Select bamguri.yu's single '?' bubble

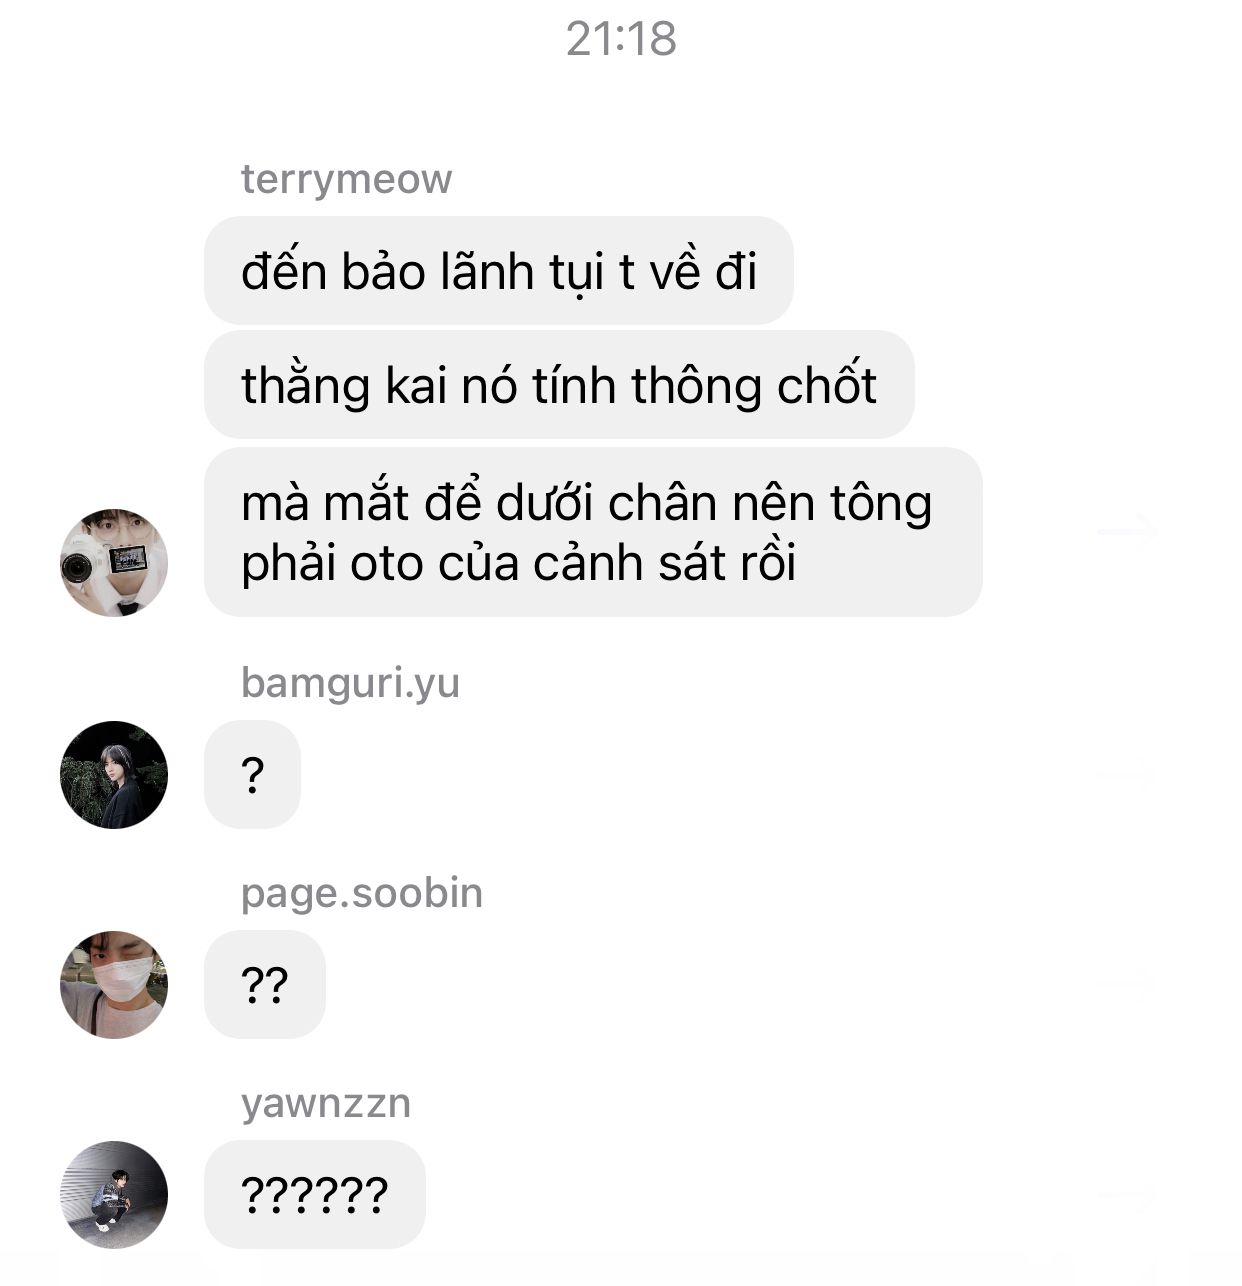click(252, 775)
